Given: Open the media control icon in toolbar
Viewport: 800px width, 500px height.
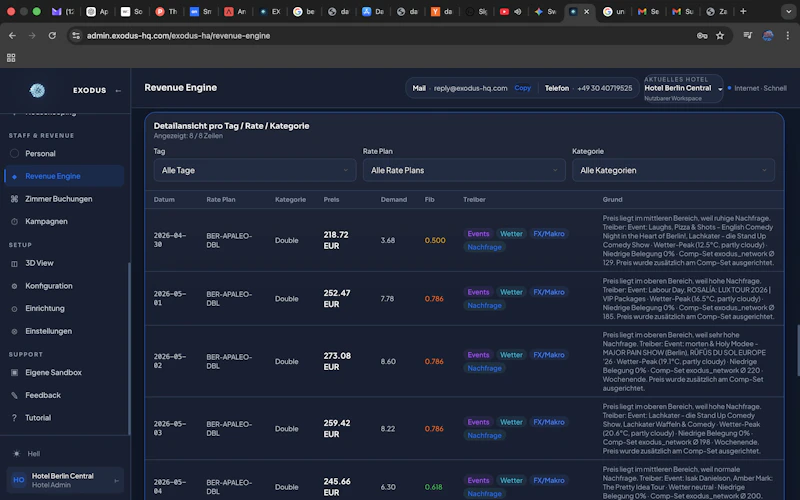Looking at the screenshot, I should [x=747, y=36].
